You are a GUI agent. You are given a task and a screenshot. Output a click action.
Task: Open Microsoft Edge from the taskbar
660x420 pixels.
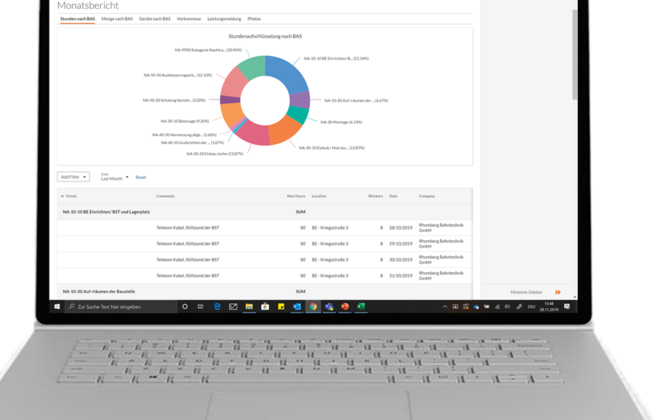click(x=216, y=306)
